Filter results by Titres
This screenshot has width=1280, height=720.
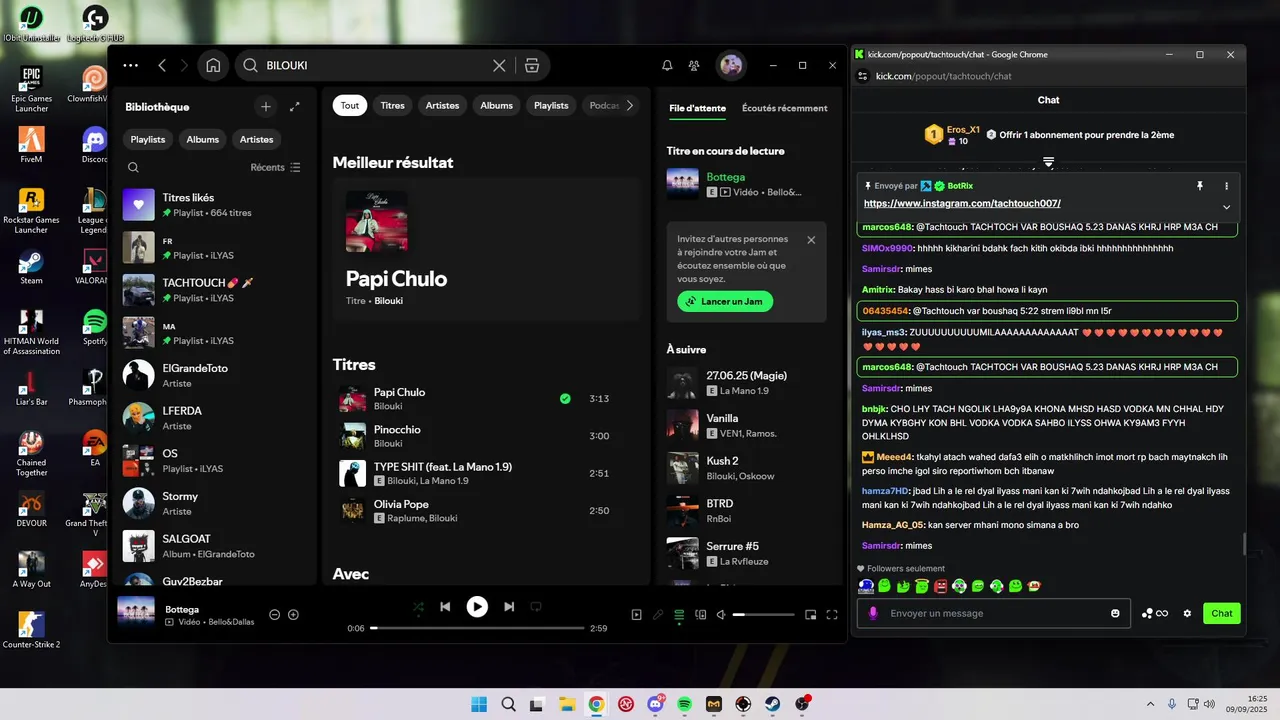[x=393, y=105]
